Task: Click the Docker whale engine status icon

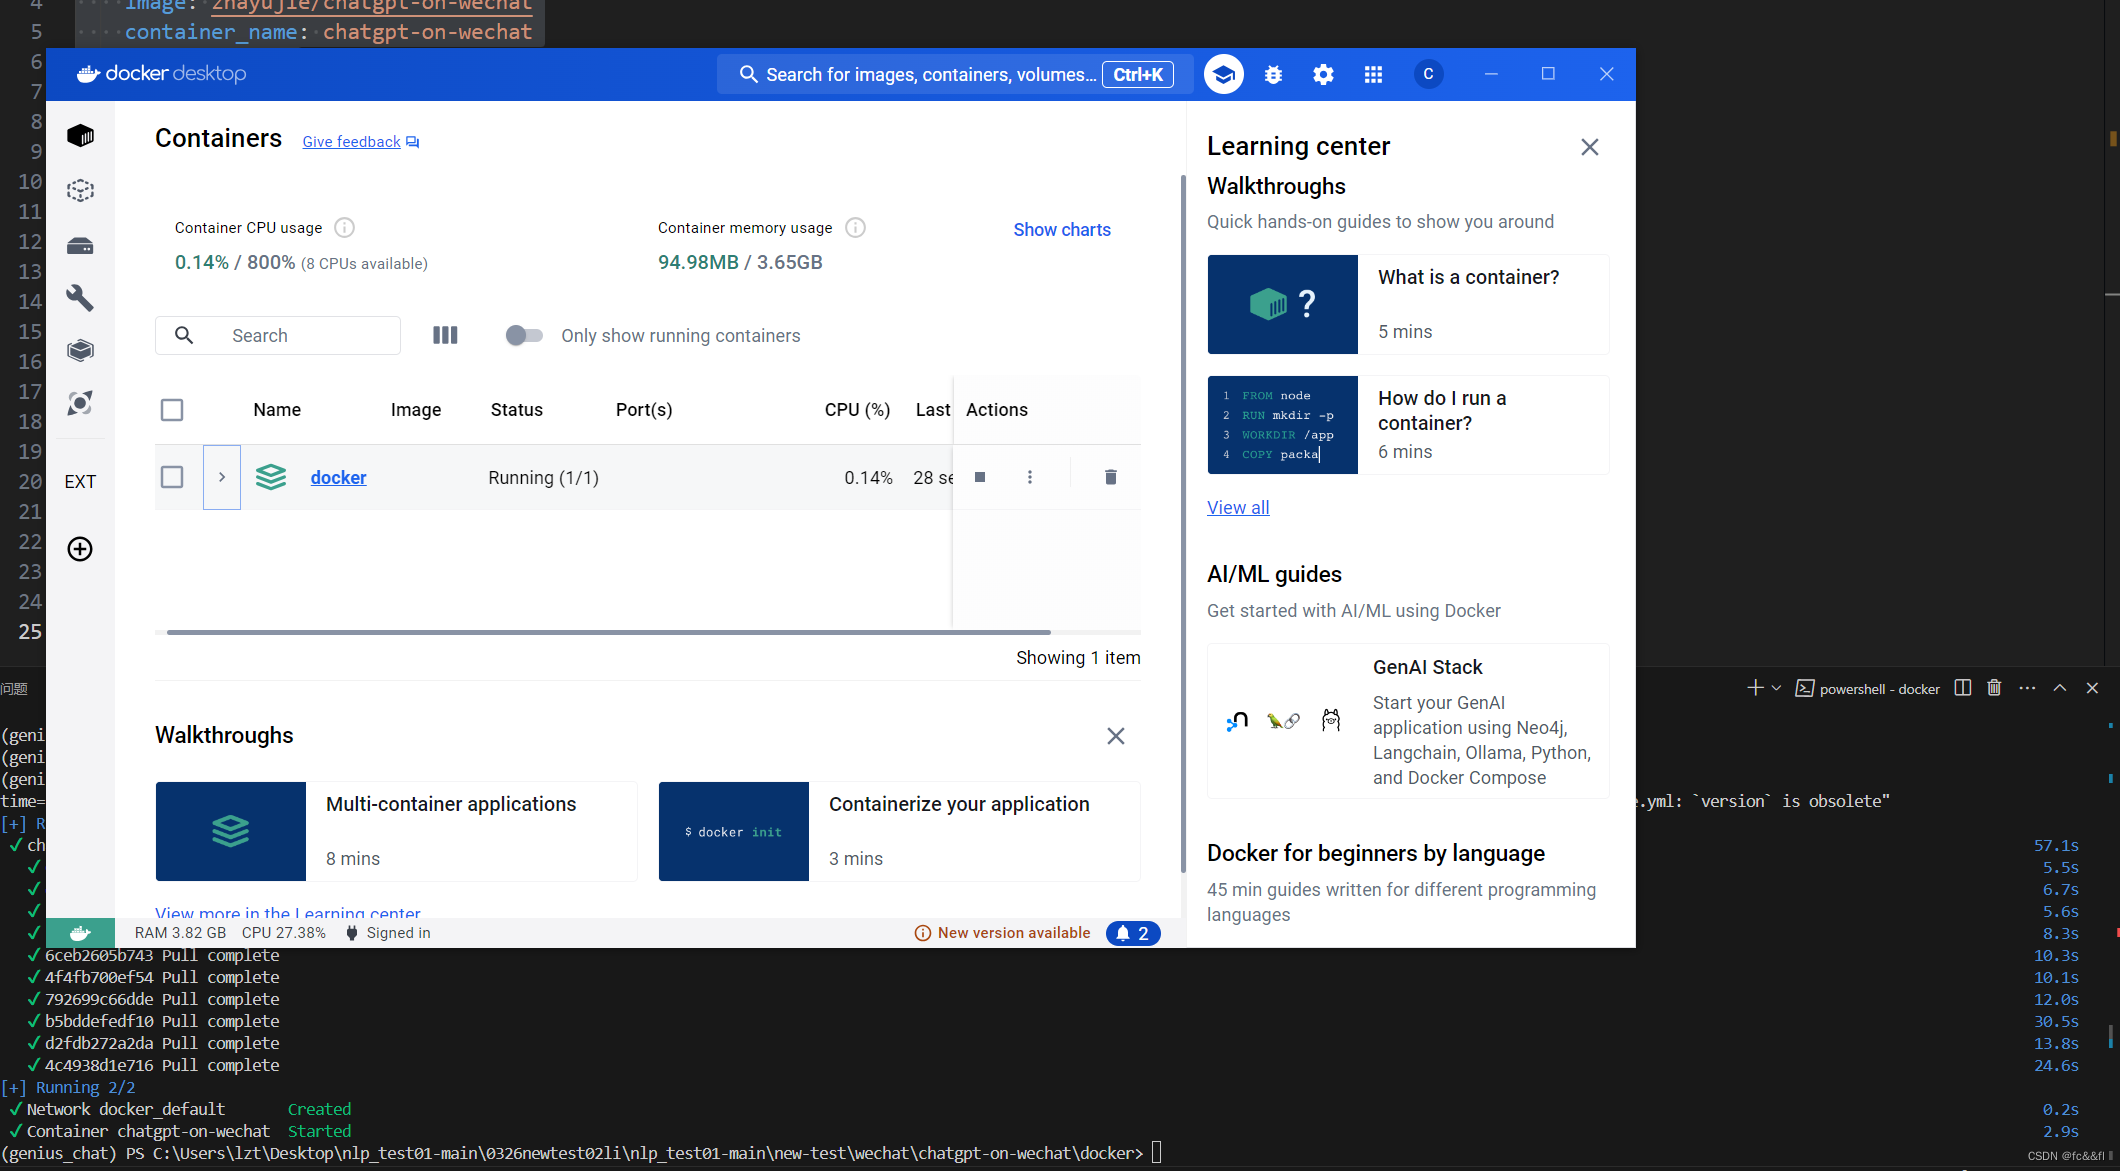Action: [80, 933]
